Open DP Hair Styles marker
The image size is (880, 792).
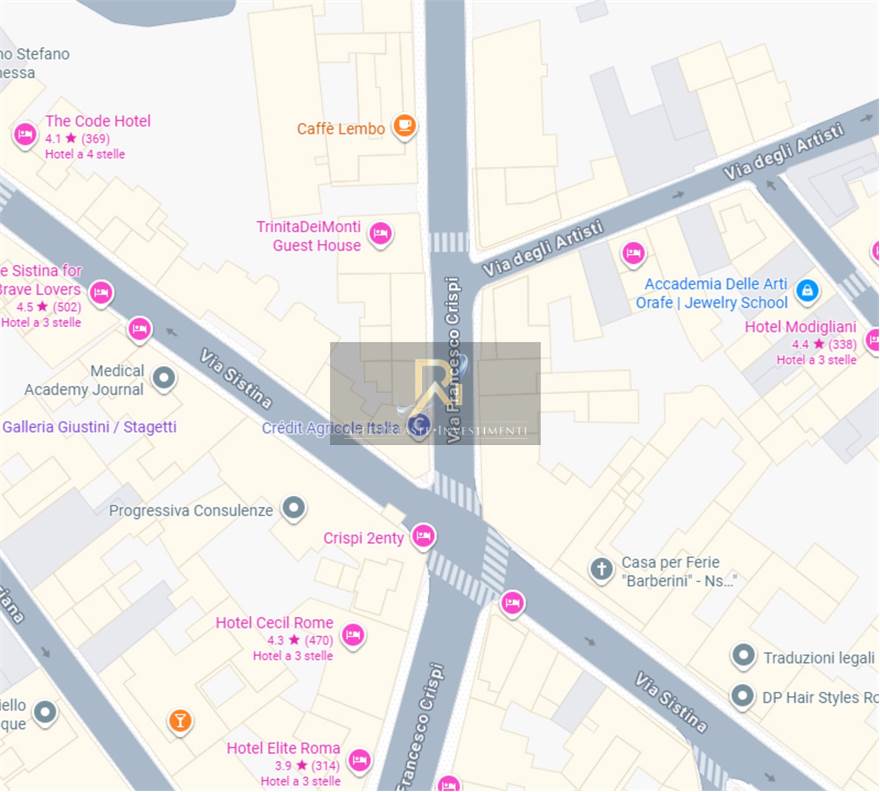pyautogui.click(x=742, y=697)
